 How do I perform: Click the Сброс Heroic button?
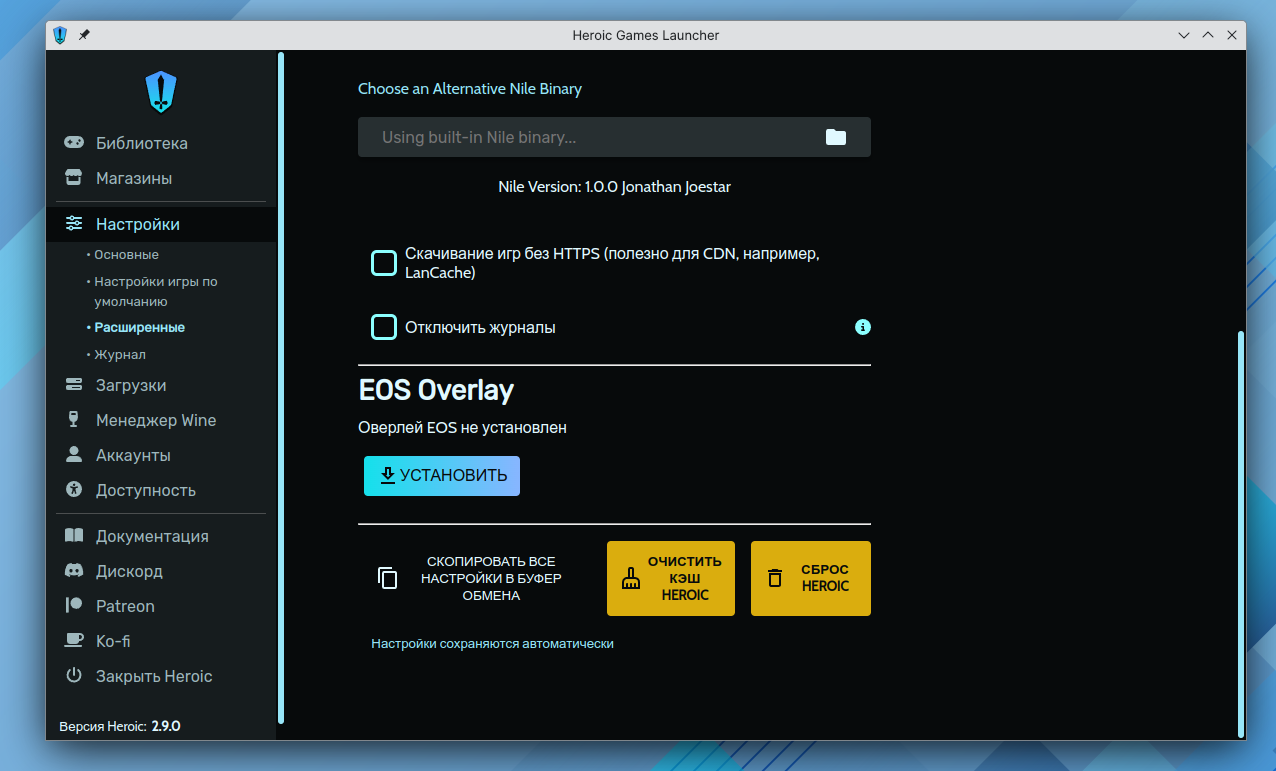pos(811,578)
